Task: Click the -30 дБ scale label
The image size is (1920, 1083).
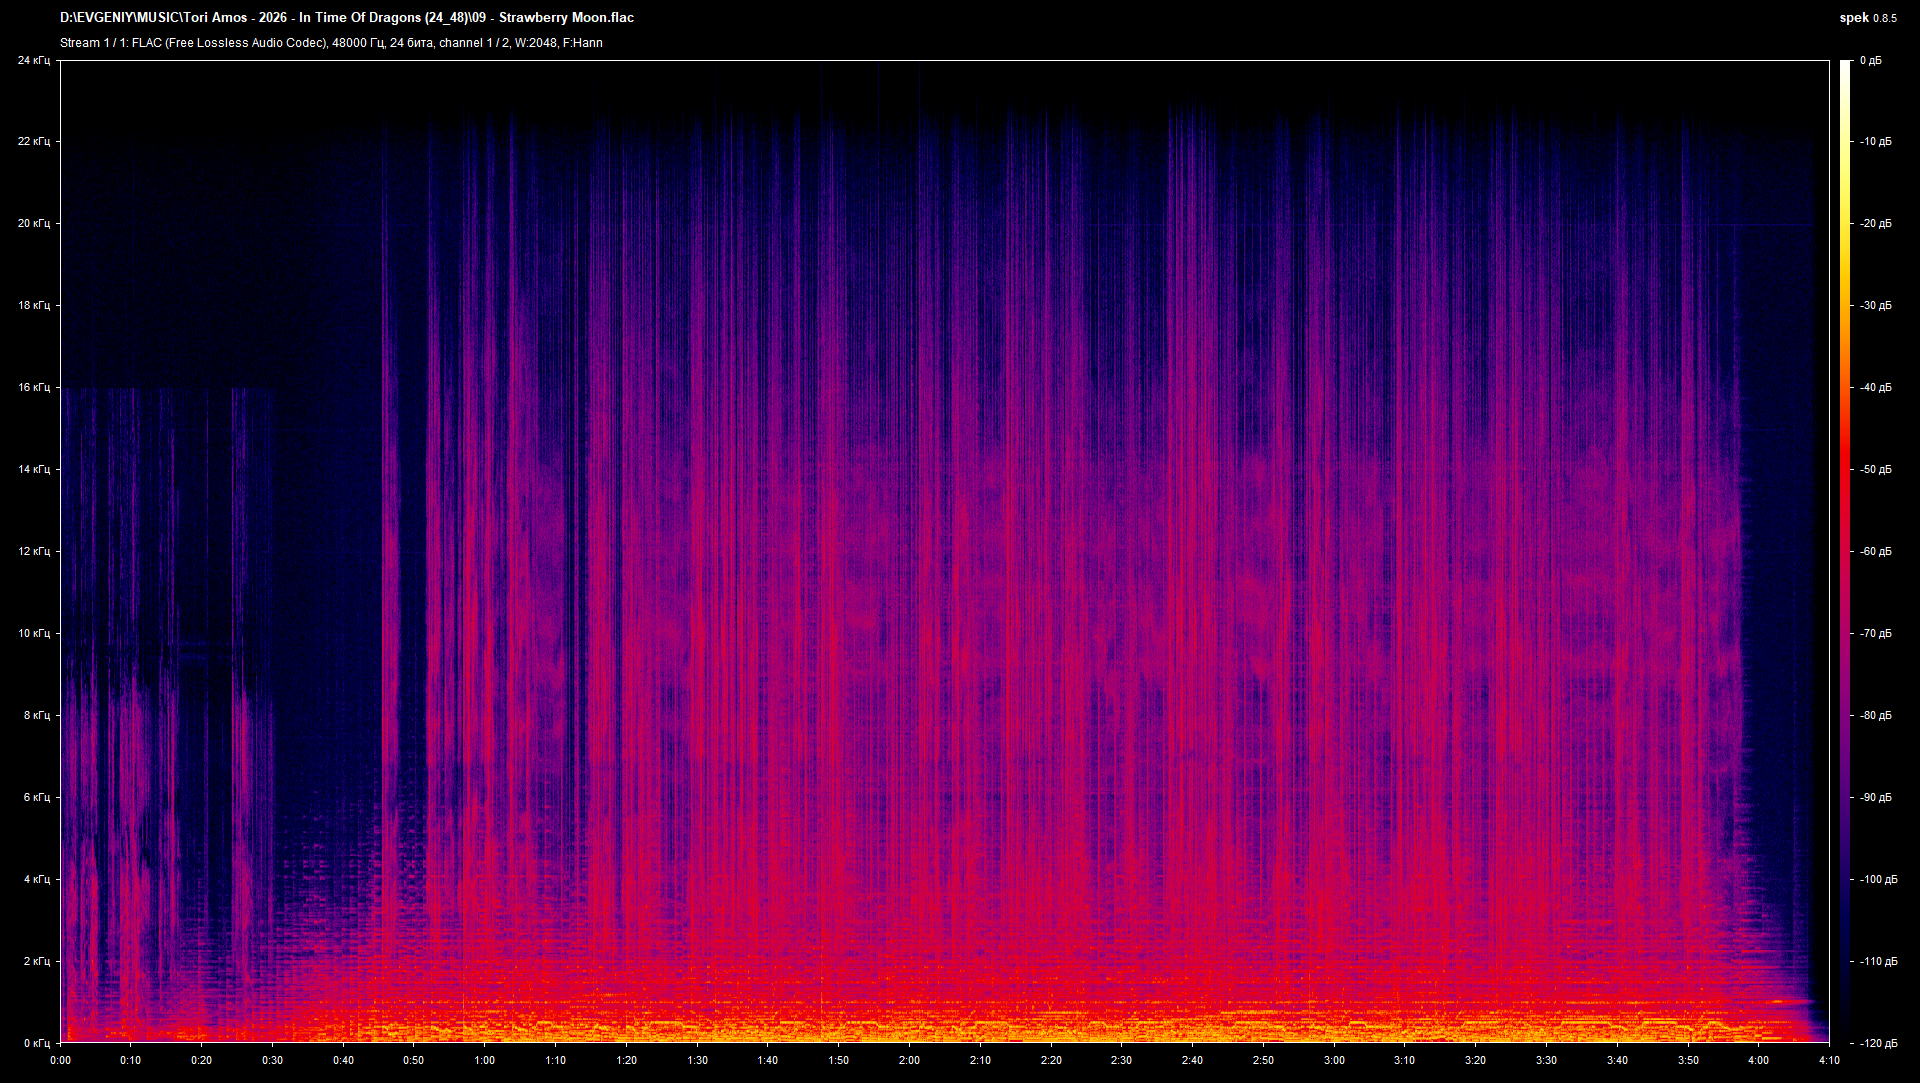Action: [x=1876, y=306]
